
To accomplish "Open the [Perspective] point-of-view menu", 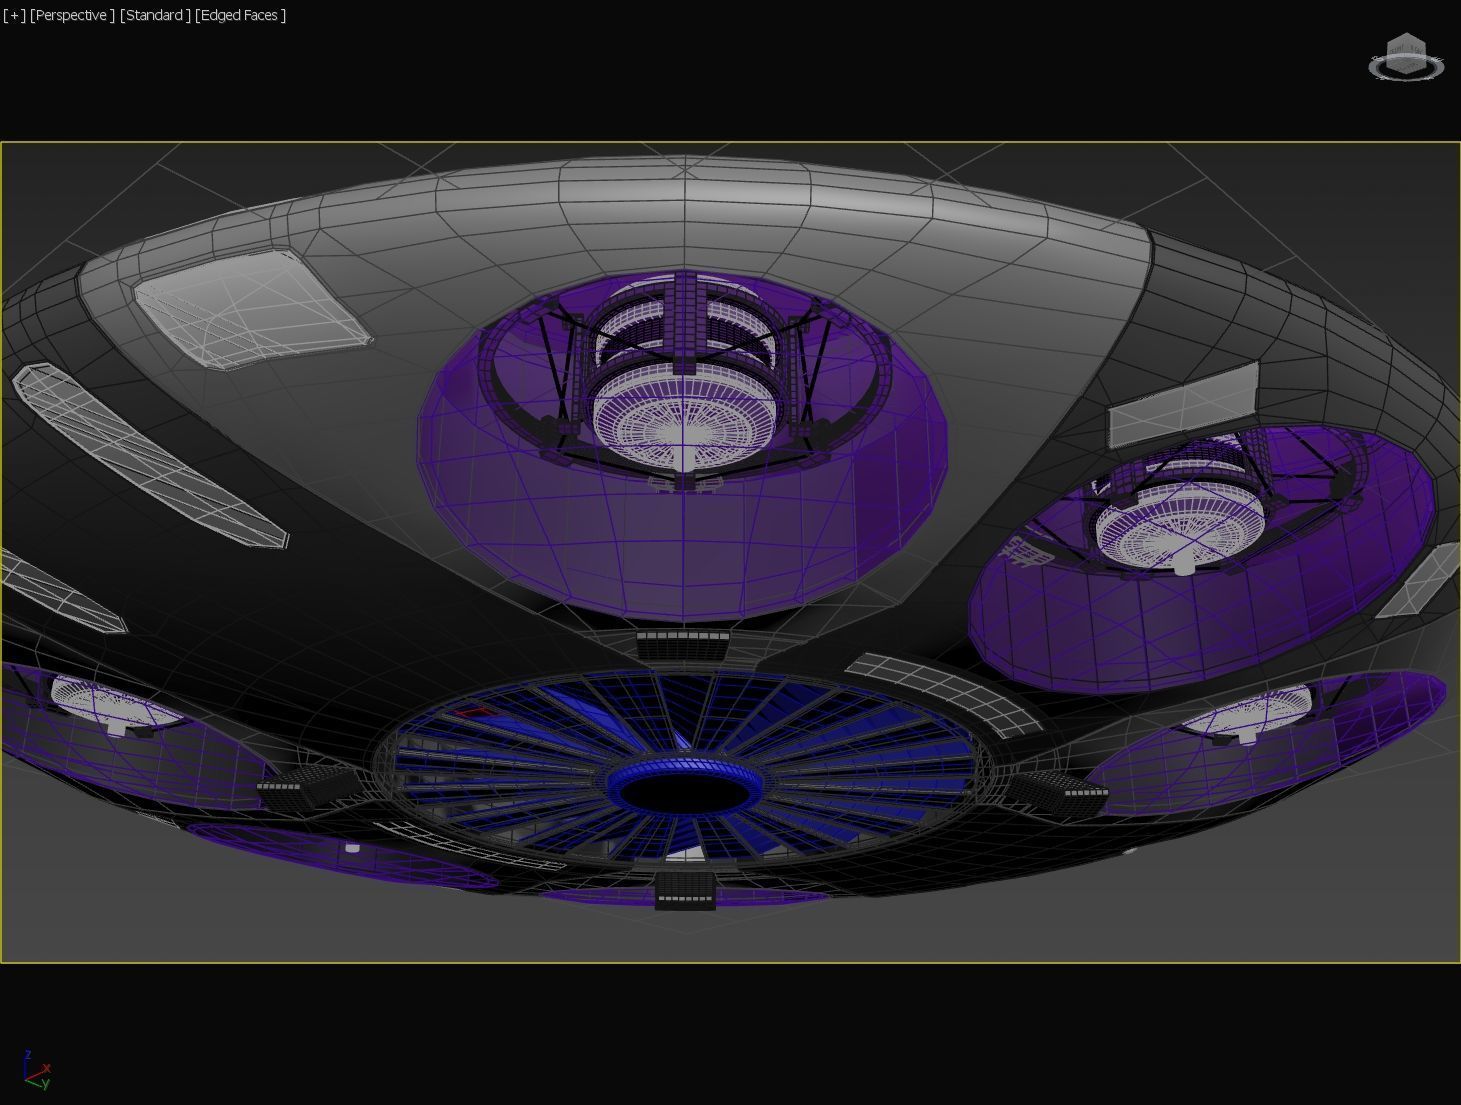I will pos(72,15).
